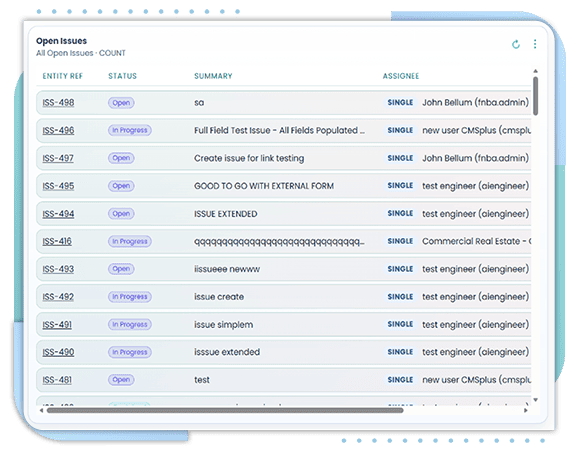The width and height of the screenshot is (580, 450).
Task: Select summary 'isssue extended' in ISS-490 row
Action: tap(227, 352)
